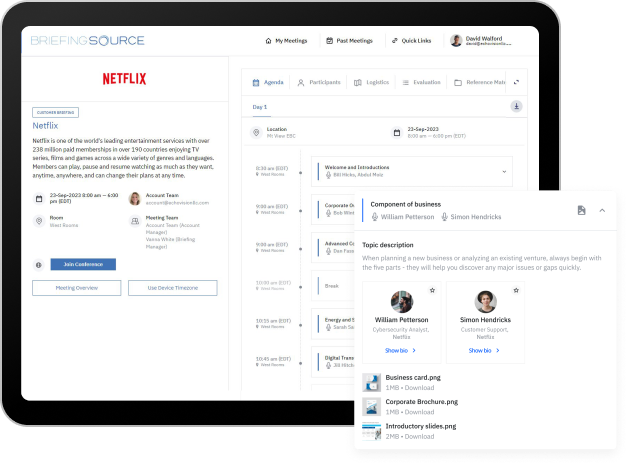
Task: Open the Corporate session starting 9:00 am
Action: pyautogui.click(x=334, y=209)
